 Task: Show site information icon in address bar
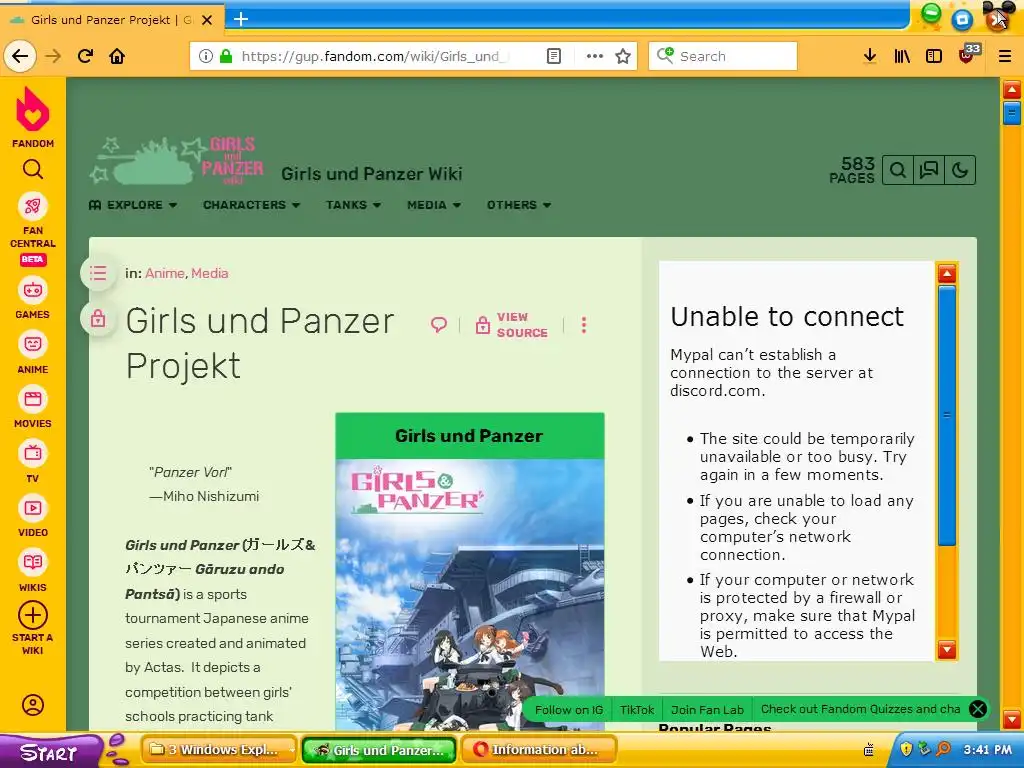tap(205, 56)
